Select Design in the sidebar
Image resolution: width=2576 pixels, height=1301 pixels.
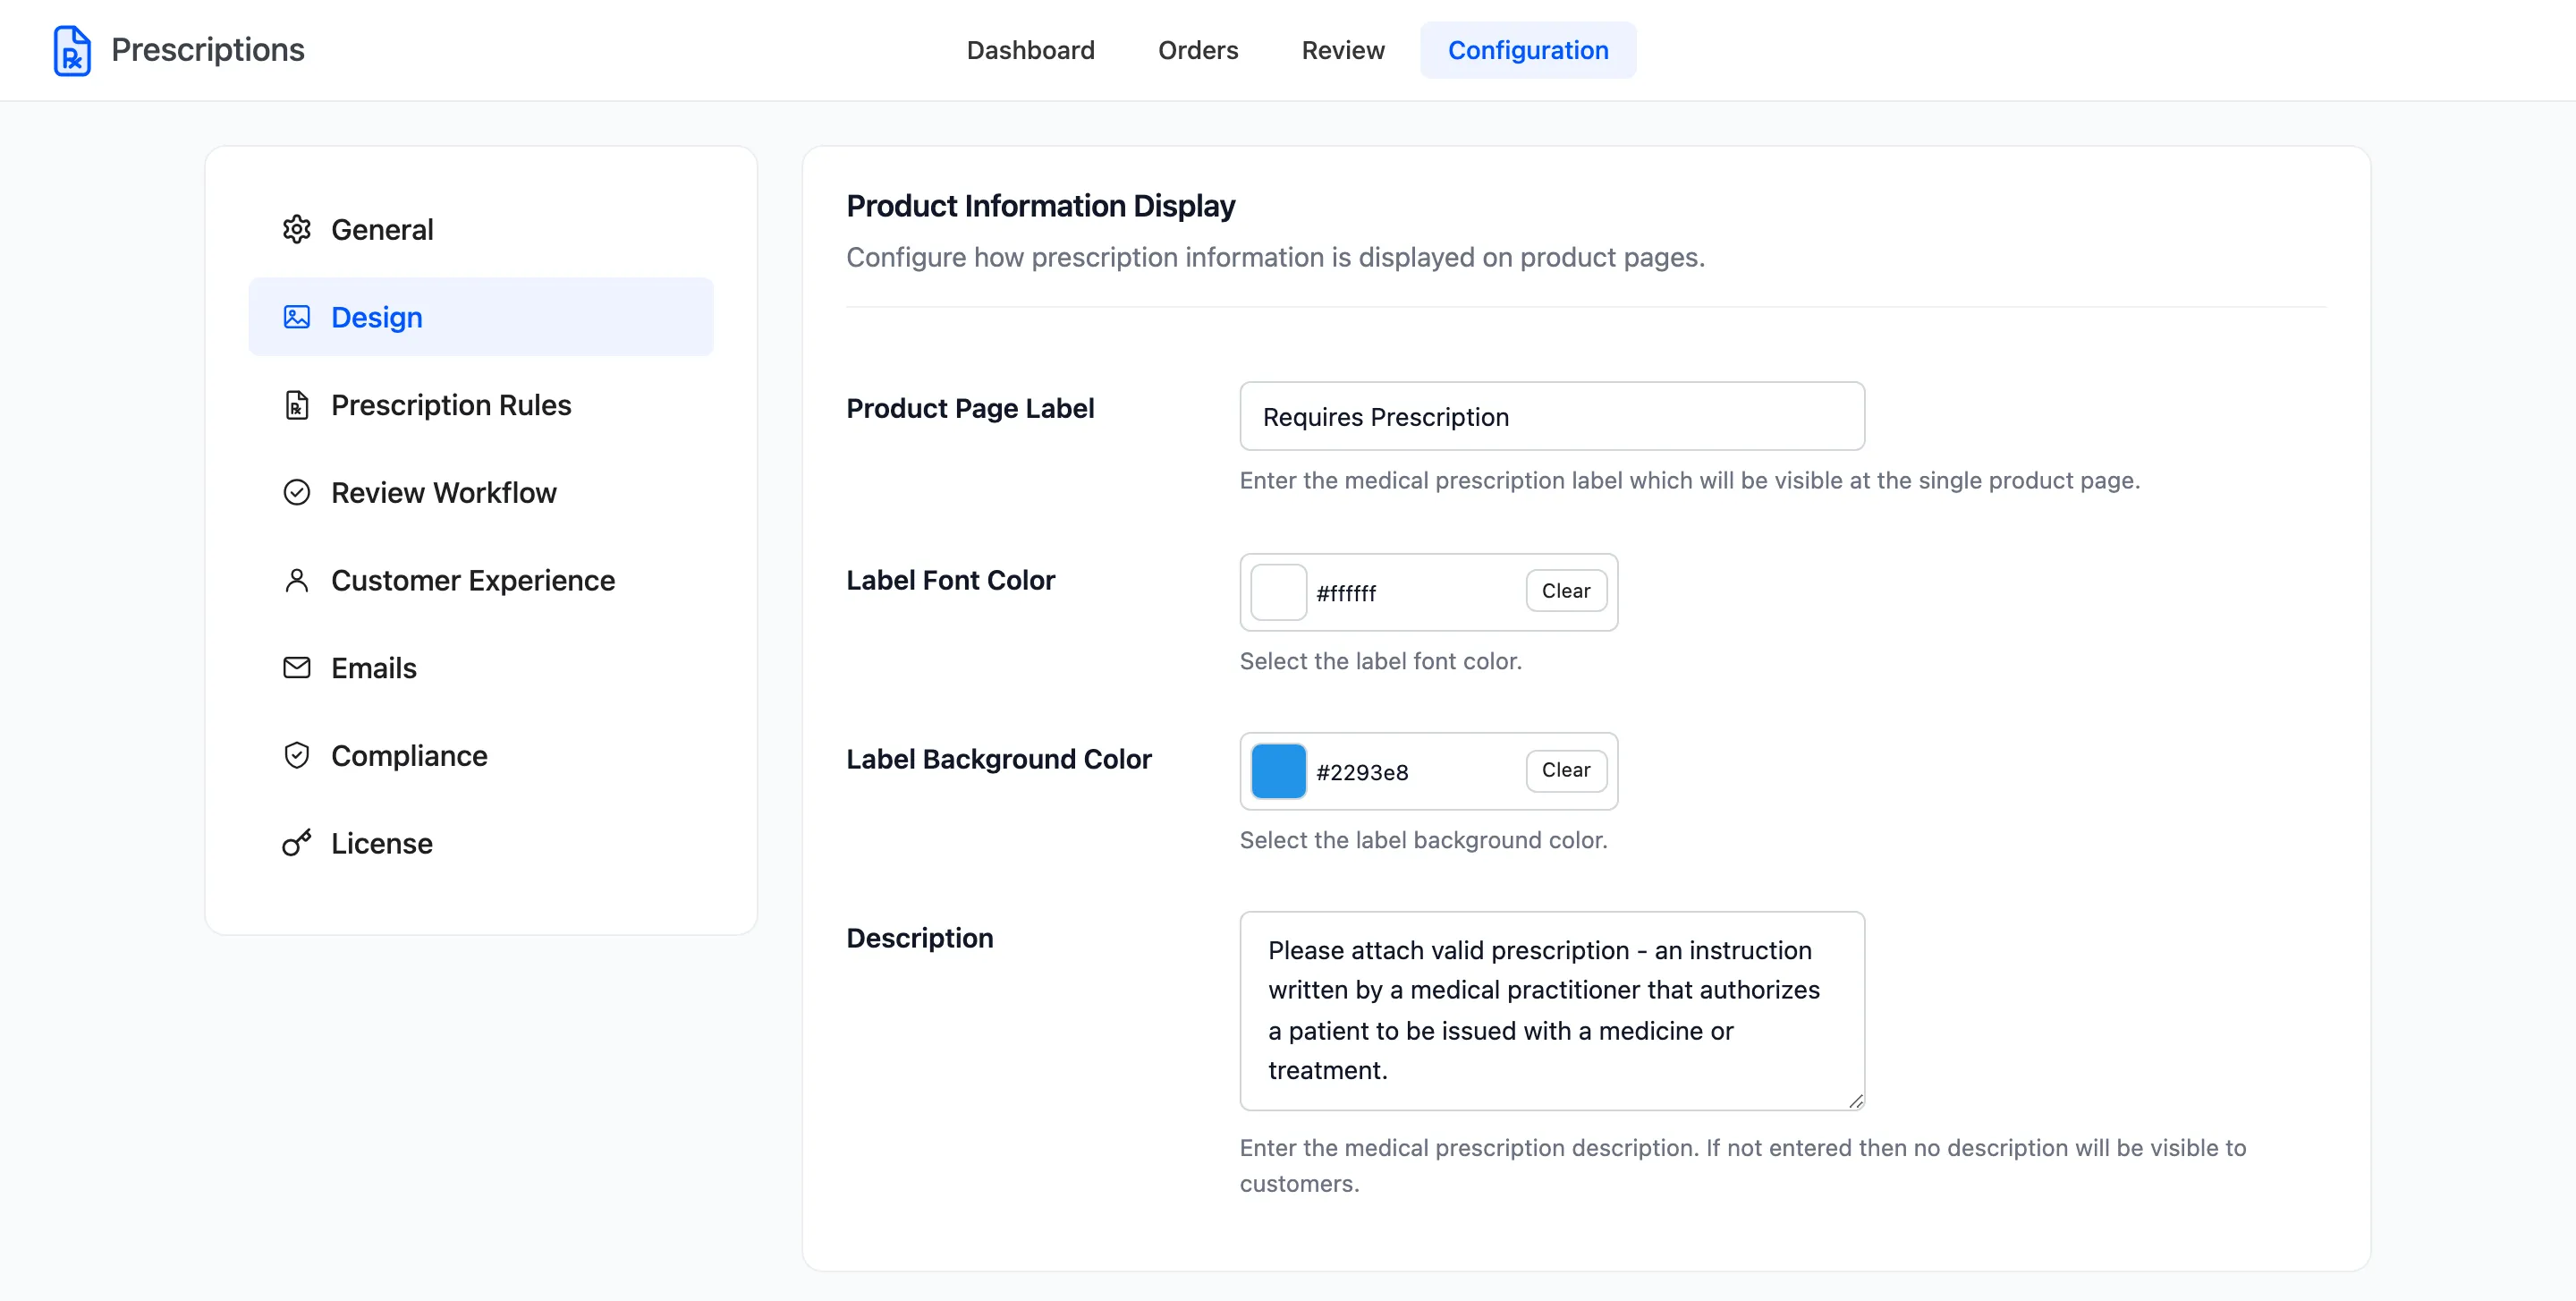pyautogui.click(x=481, y=317)
